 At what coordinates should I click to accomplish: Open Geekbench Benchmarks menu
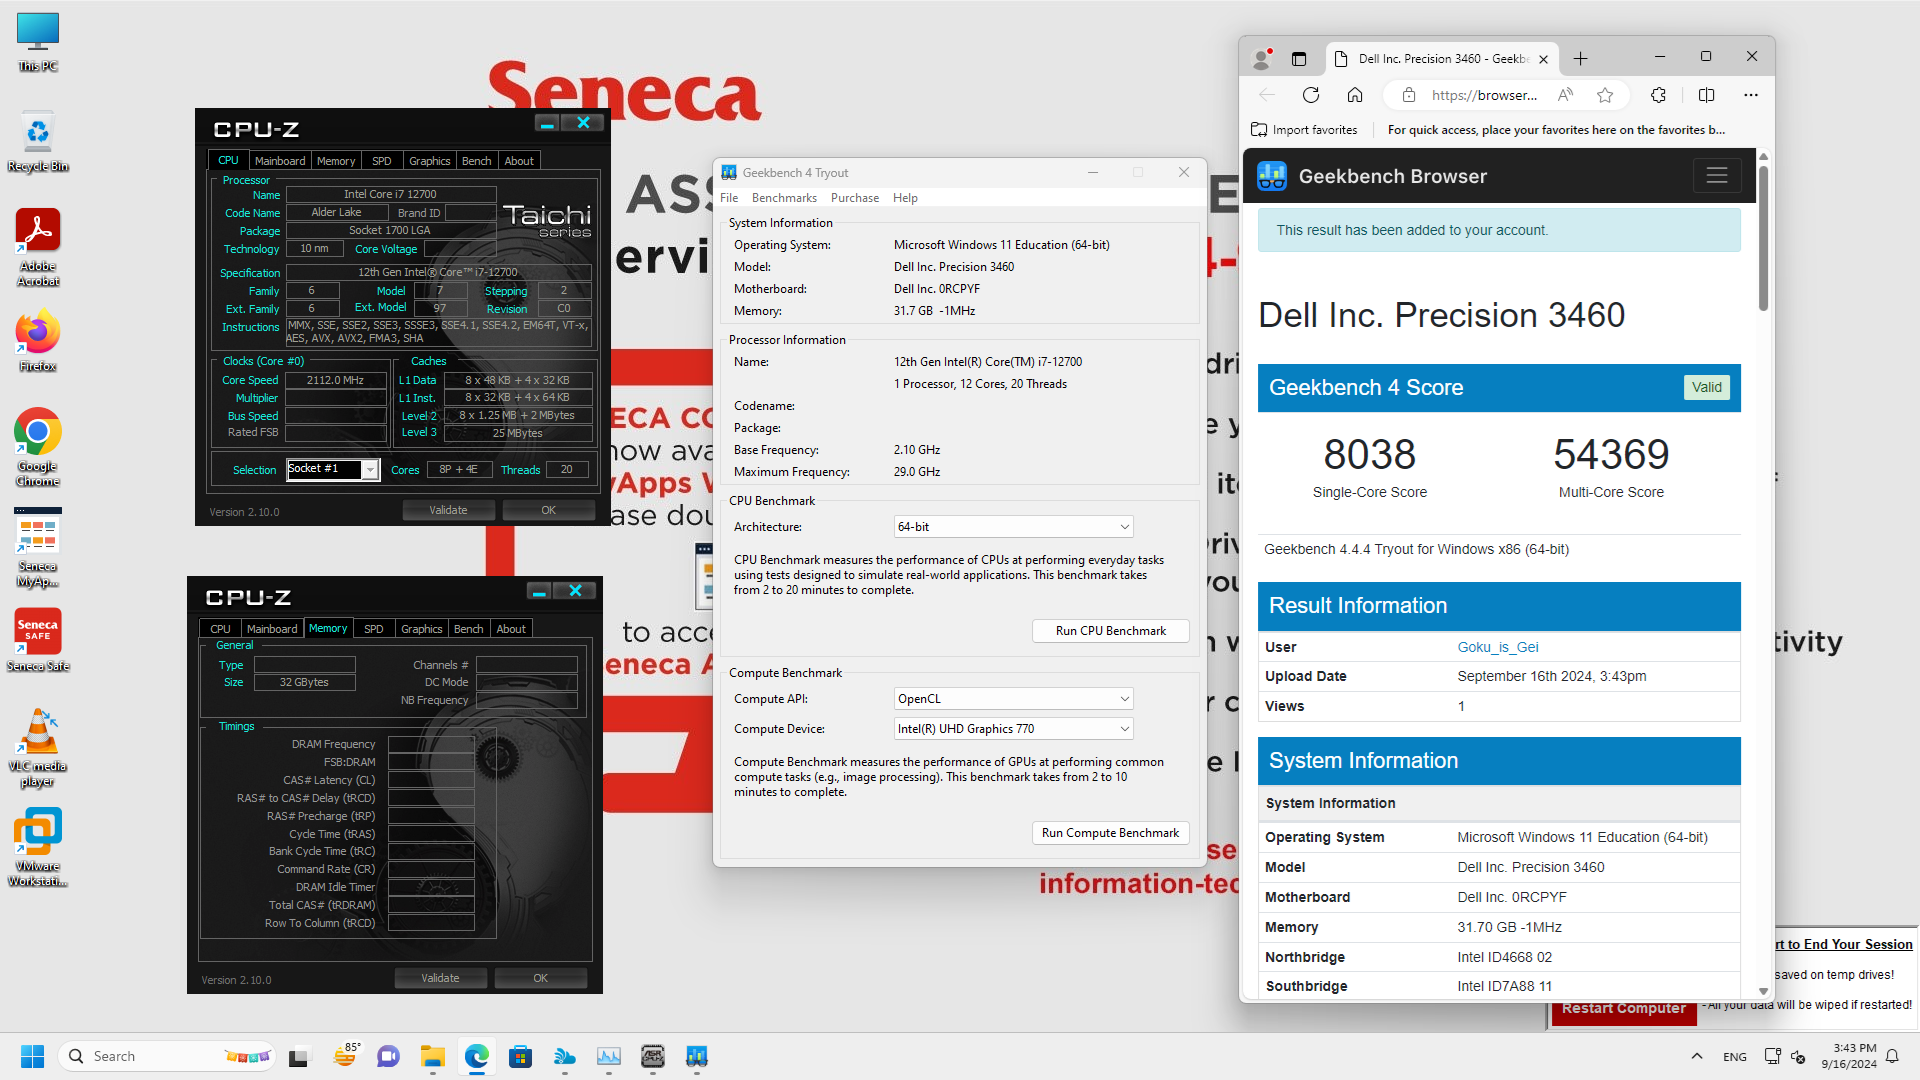[x=784, y=198]
